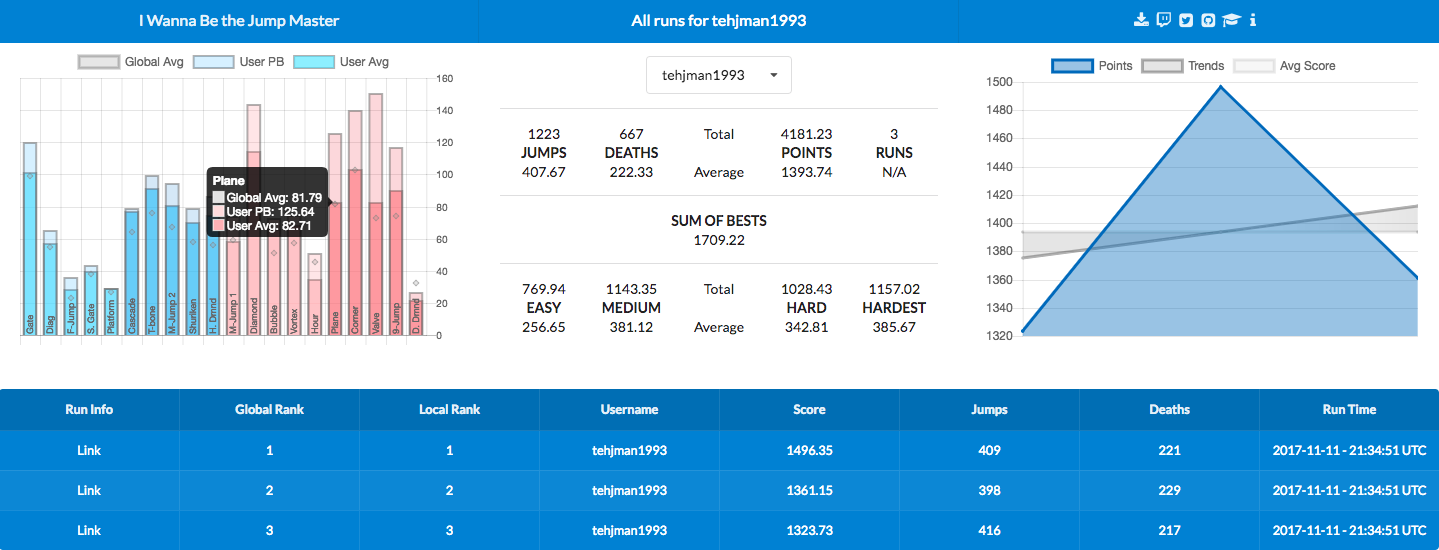Sort by the Run Time column header
1439x550 pixels.
coord(1349,409)
